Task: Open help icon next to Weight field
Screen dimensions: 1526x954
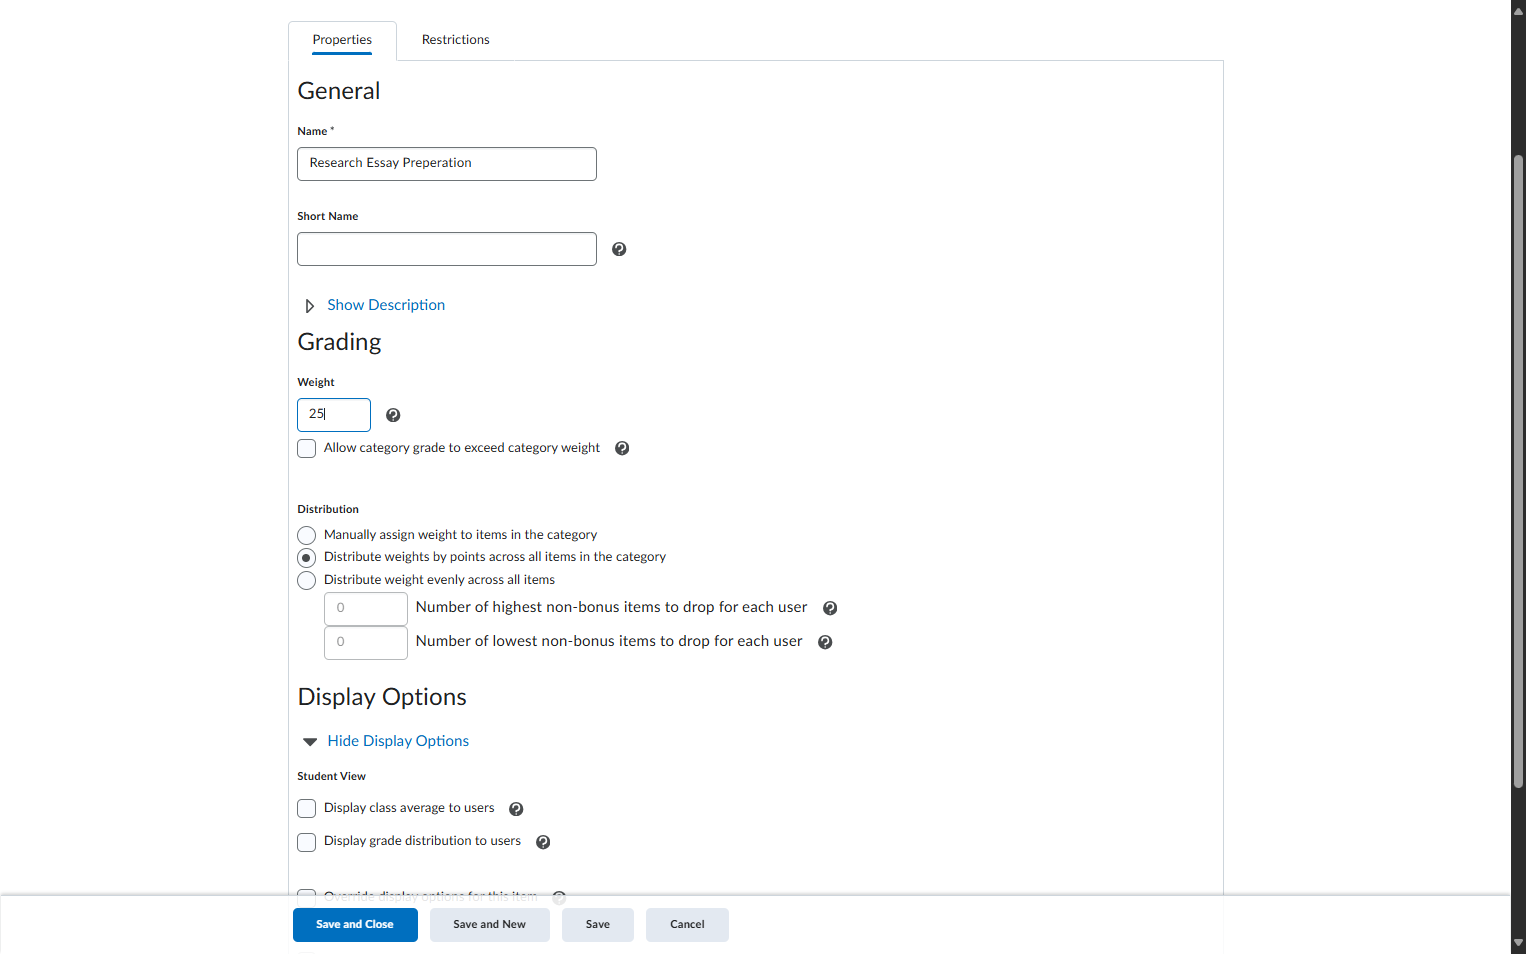Action: pos(393,415)
